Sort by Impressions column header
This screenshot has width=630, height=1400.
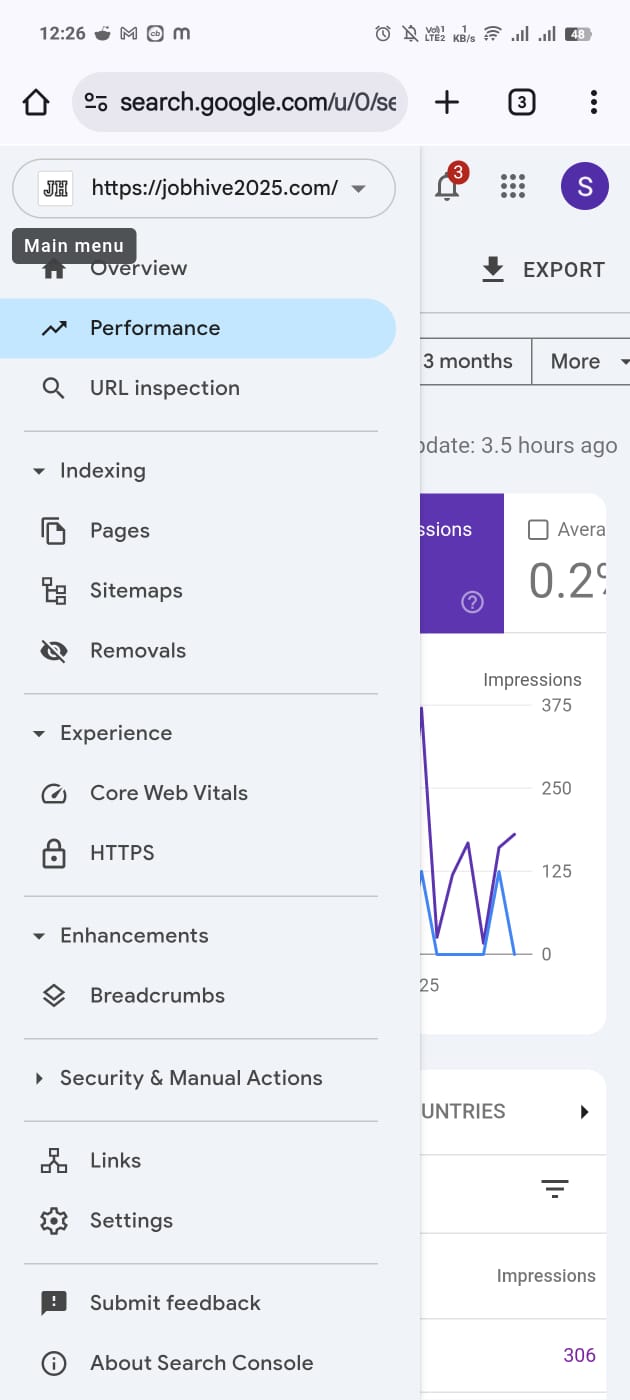click(546, 1276)
